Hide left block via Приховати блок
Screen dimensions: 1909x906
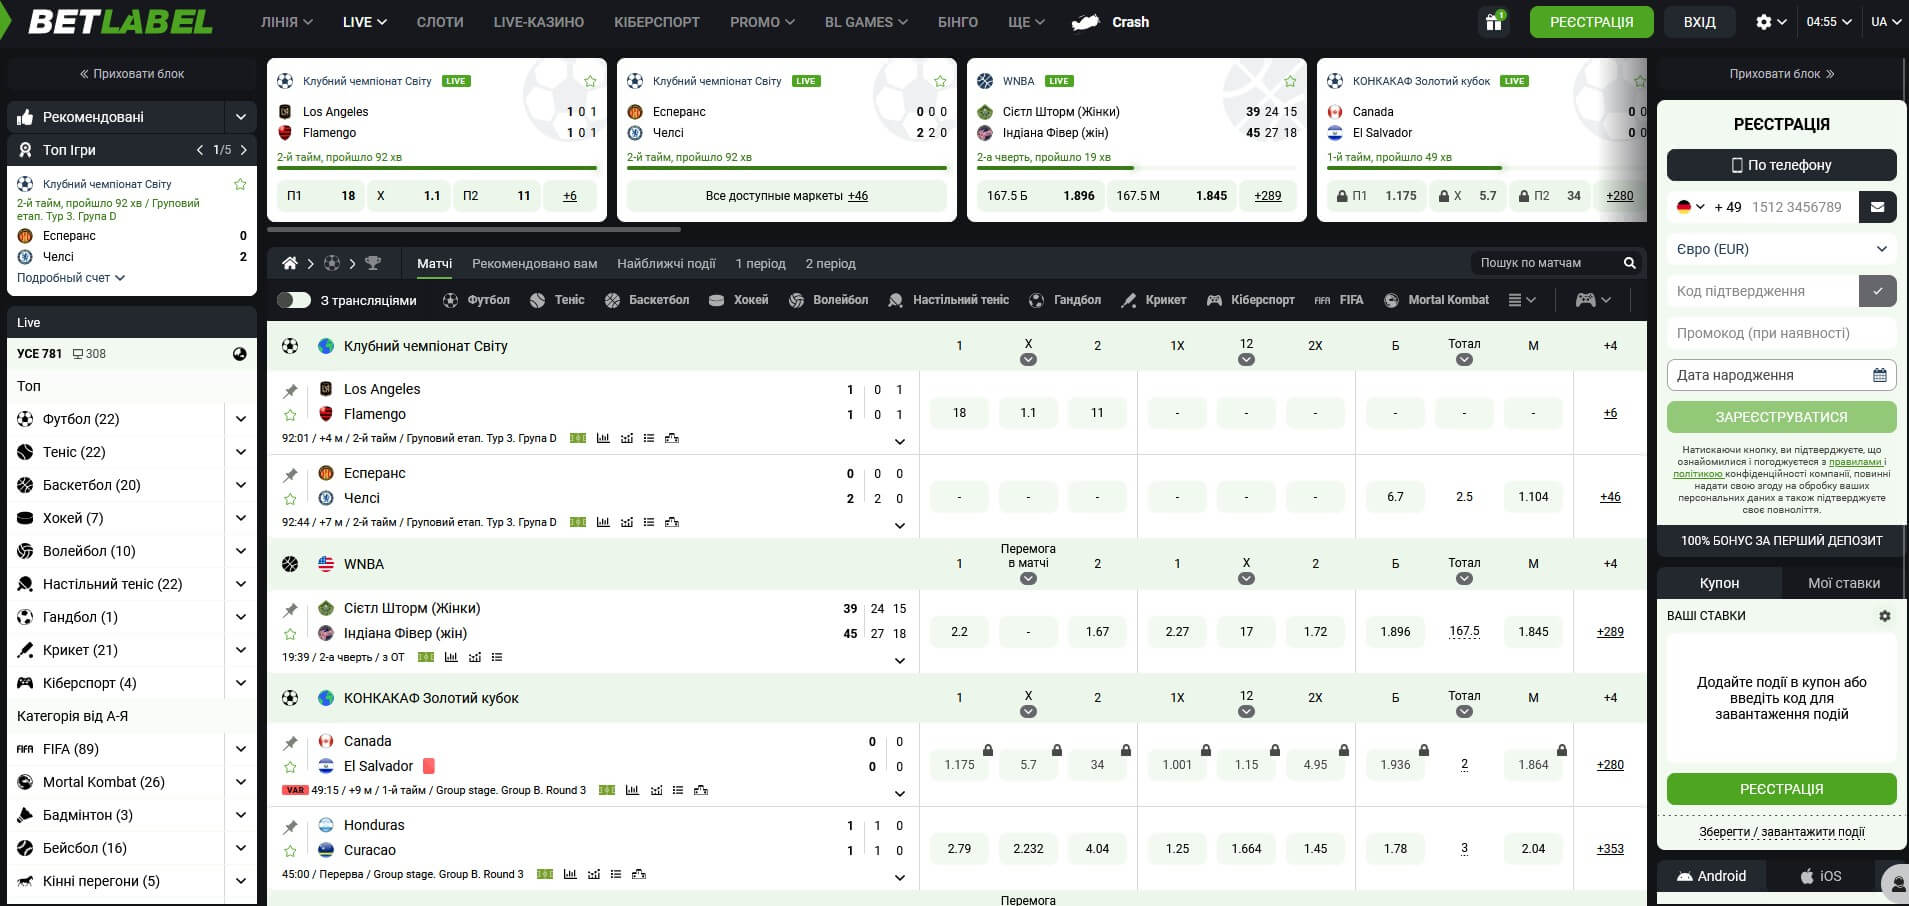coord(132,74)
